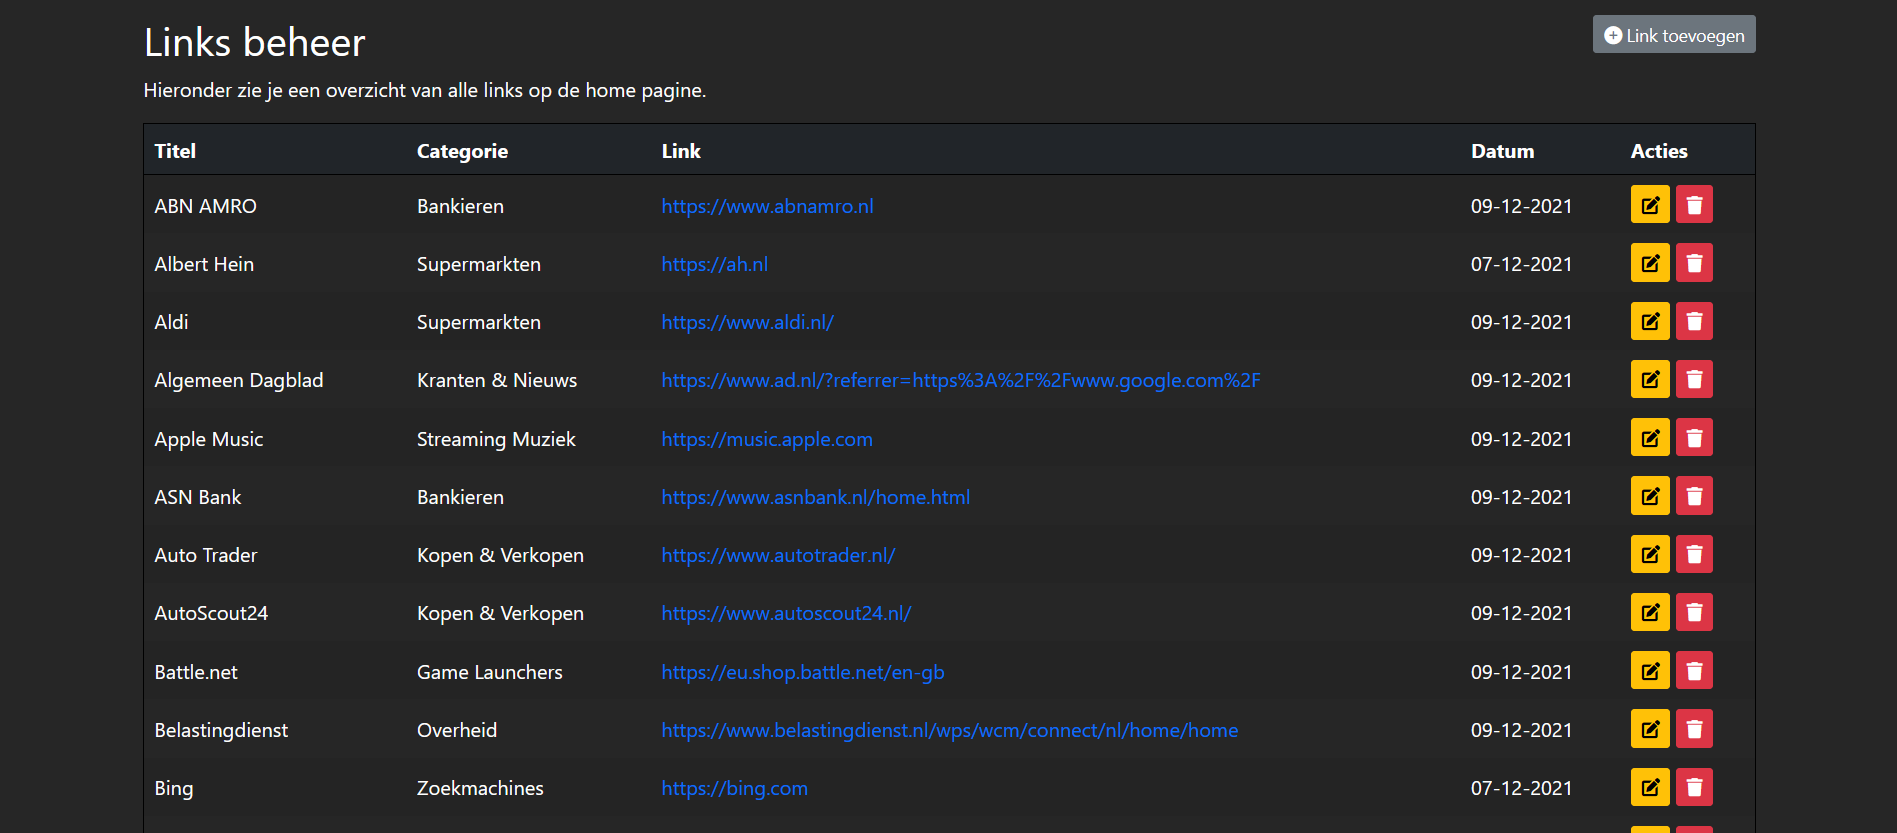This screenshot has width=1897, height=833.
Task: Delete the Apple Music row
Action: 1694,438
